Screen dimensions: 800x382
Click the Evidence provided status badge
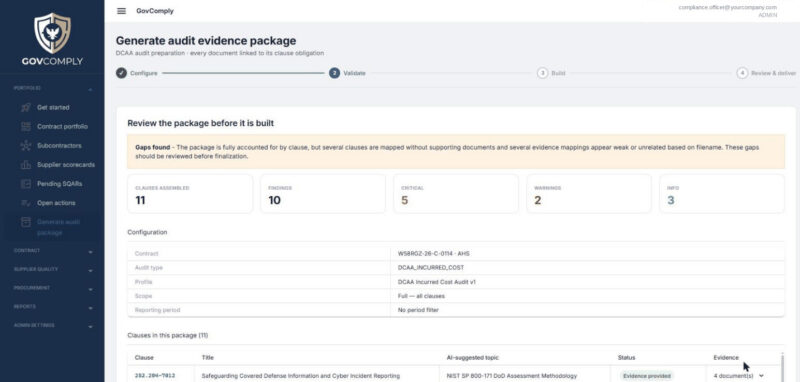pyautogui.click(x=646, y=376)
